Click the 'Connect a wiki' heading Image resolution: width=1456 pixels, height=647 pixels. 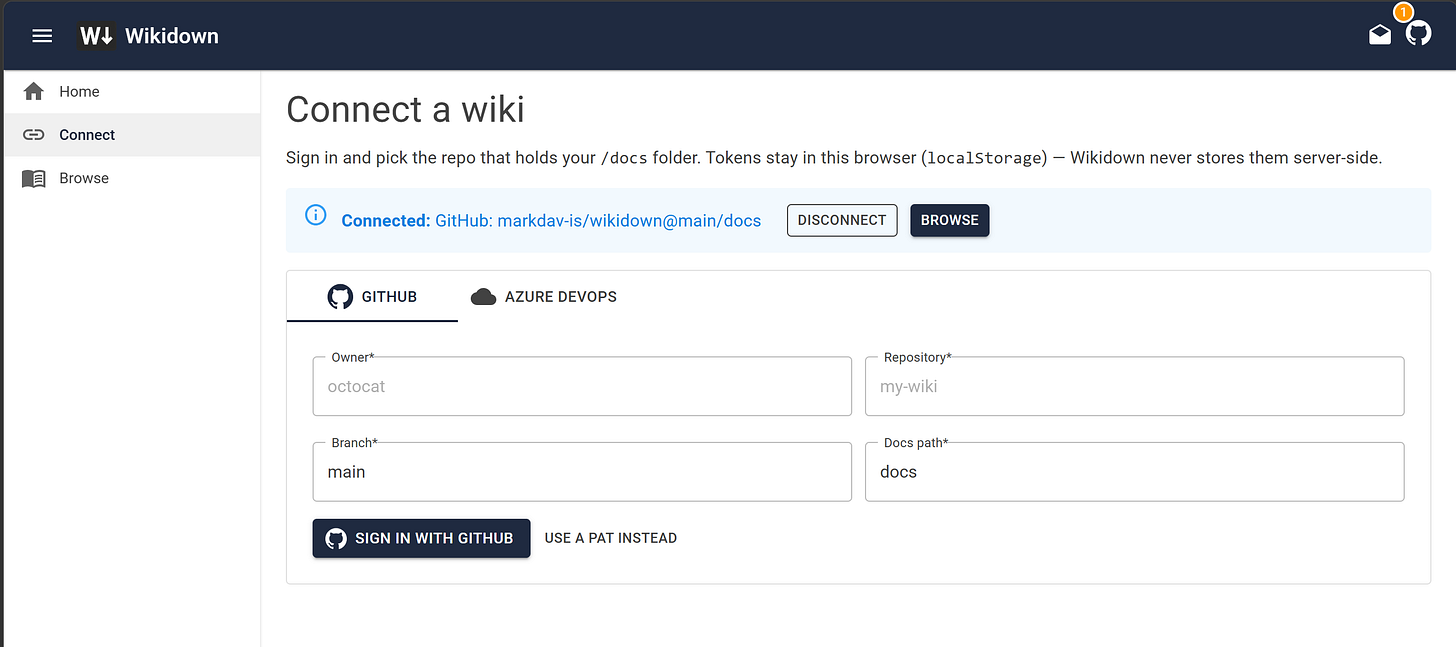(405, 109)
